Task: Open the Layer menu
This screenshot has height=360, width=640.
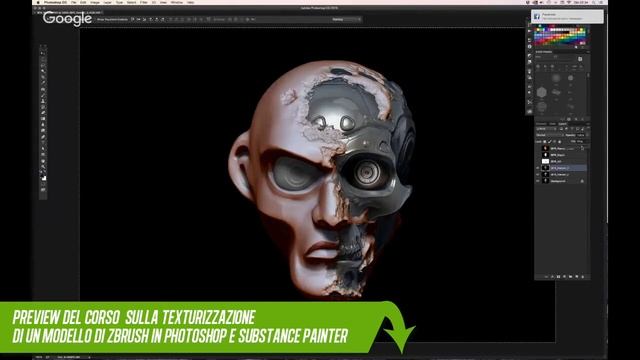Action: (x=107, y=2)
